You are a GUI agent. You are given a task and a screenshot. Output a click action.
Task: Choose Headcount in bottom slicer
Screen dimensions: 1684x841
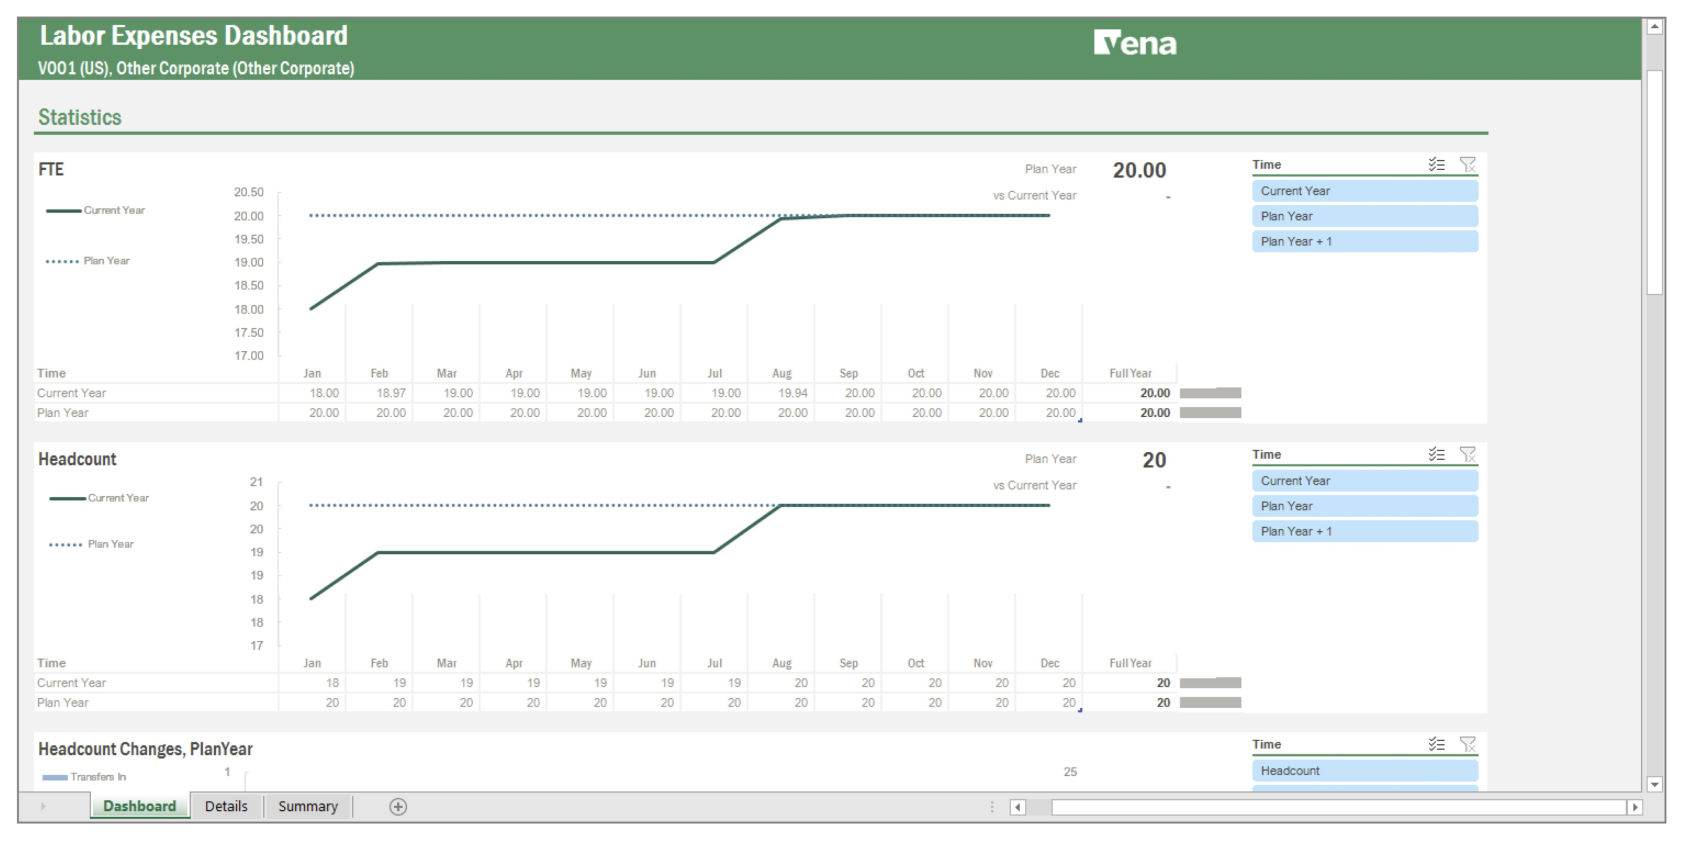(1365, 771)
